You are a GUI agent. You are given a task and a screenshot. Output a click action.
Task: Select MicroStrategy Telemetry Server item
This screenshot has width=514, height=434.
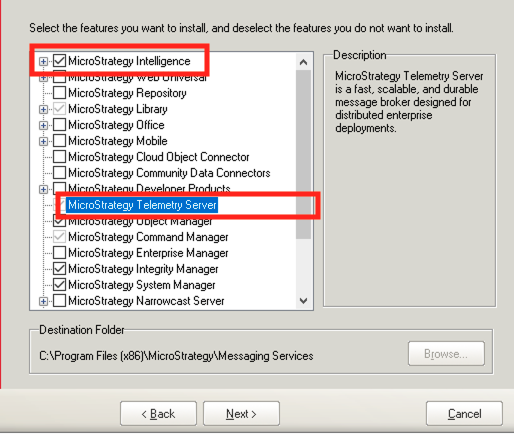(x=142, y=205)
